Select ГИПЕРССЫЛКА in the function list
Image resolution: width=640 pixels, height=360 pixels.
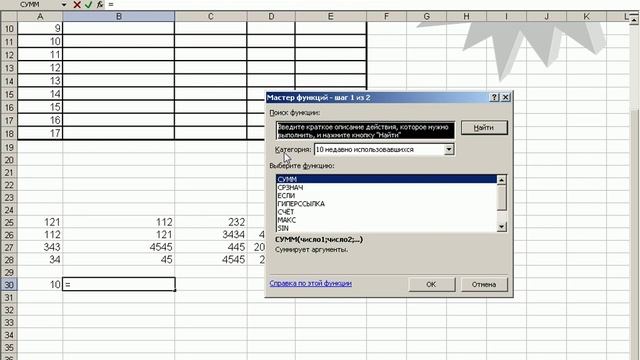click(x=386, y=204)
